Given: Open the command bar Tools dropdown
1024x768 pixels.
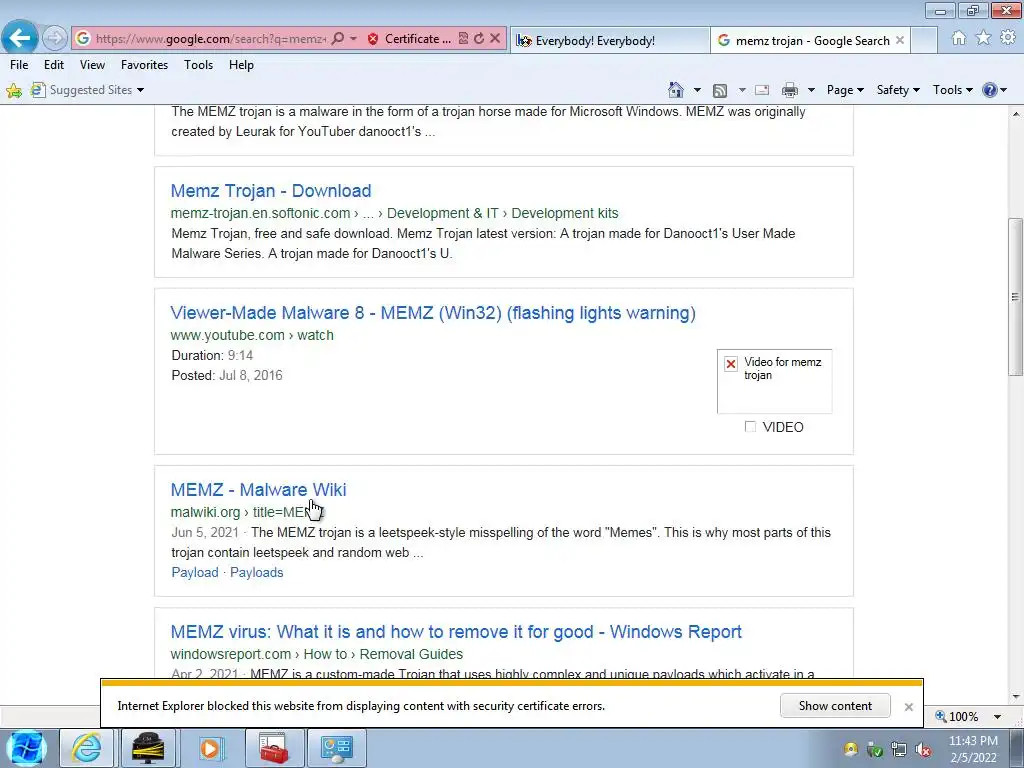Looking at the screenshot, I should [x=953, y=90].
